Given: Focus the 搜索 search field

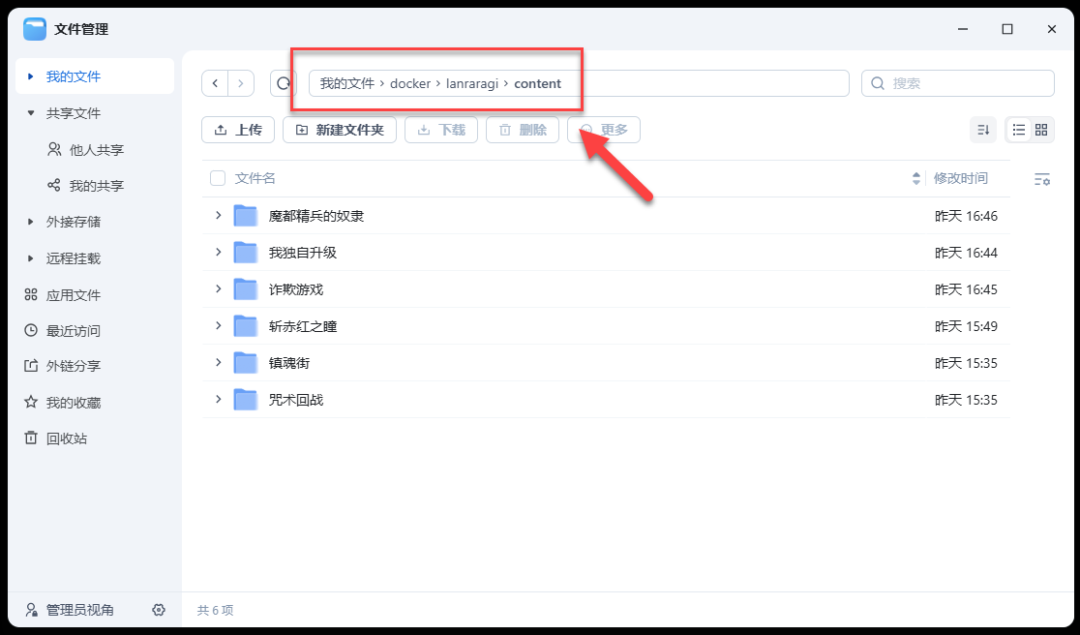Looking at the screenshot, I should point(957,83).
